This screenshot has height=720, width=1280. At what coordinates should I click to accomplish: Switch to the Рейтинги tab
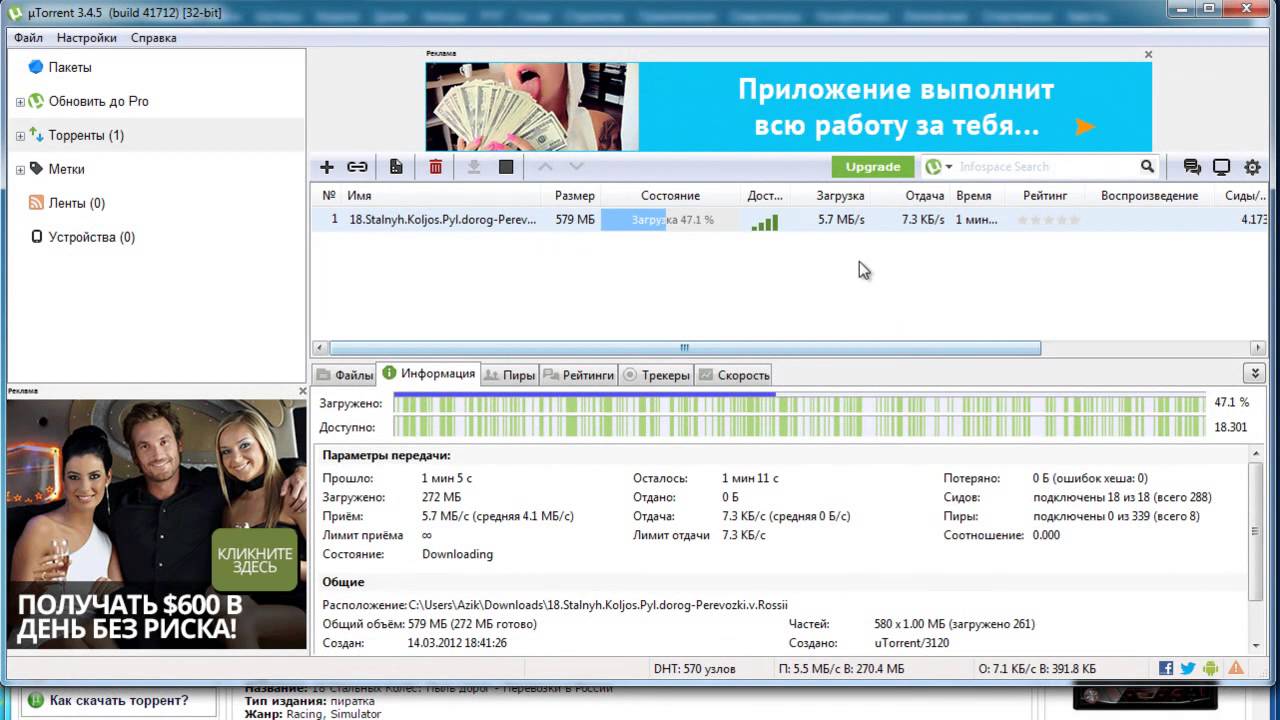click(x=579, y=375)
